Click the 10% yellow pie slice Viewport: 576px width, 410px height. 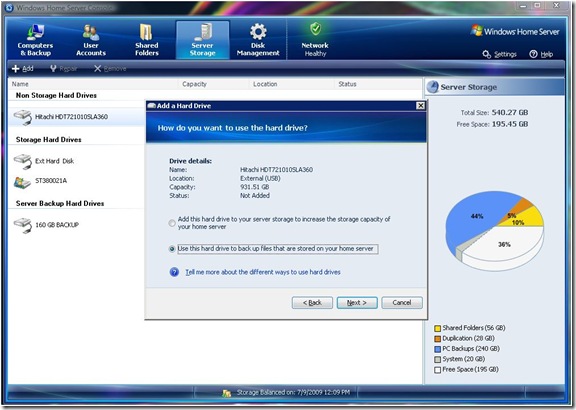point(523,219)
